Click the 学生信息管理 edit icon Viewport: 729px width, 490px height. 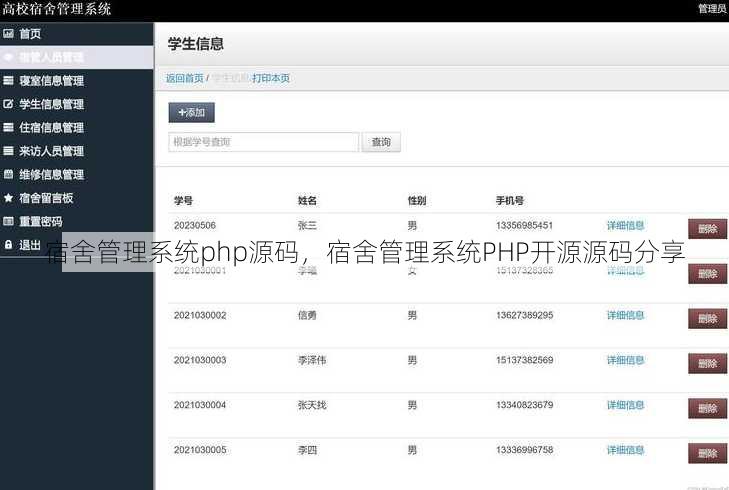point(8,104)
